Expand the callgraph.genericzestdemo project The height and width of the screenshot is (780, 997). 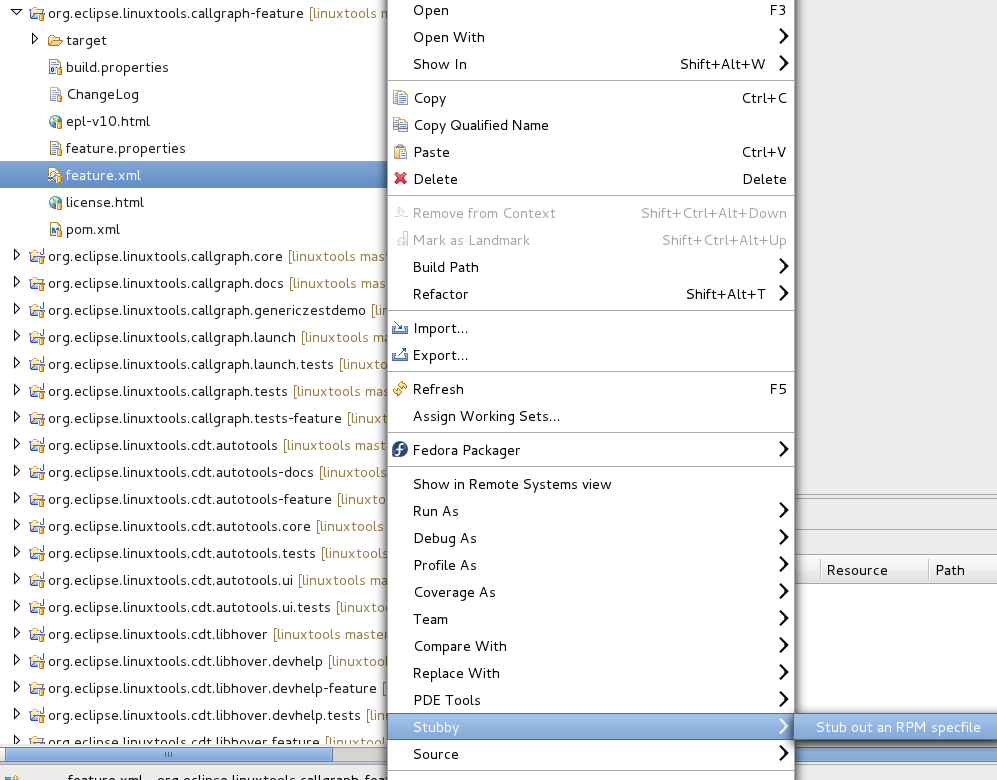[17, 309]
